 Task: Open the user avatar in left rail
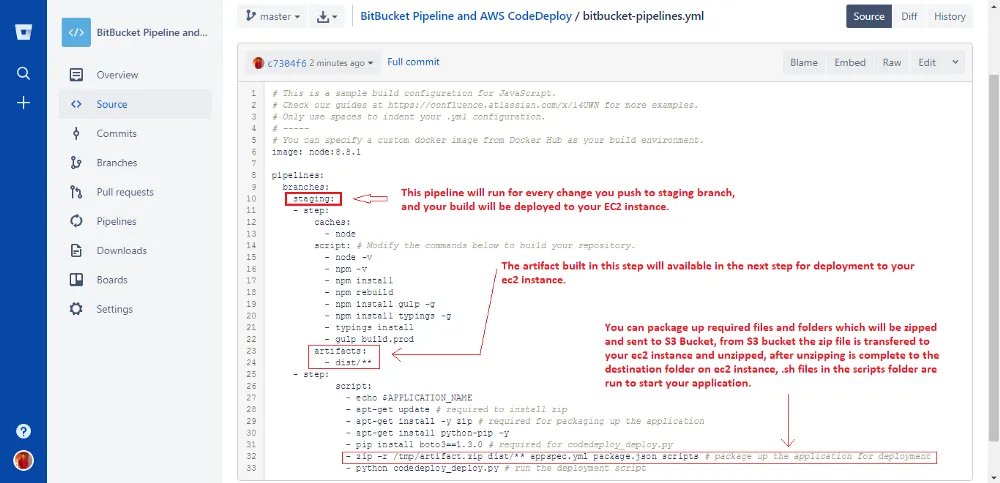pos(24,460)
